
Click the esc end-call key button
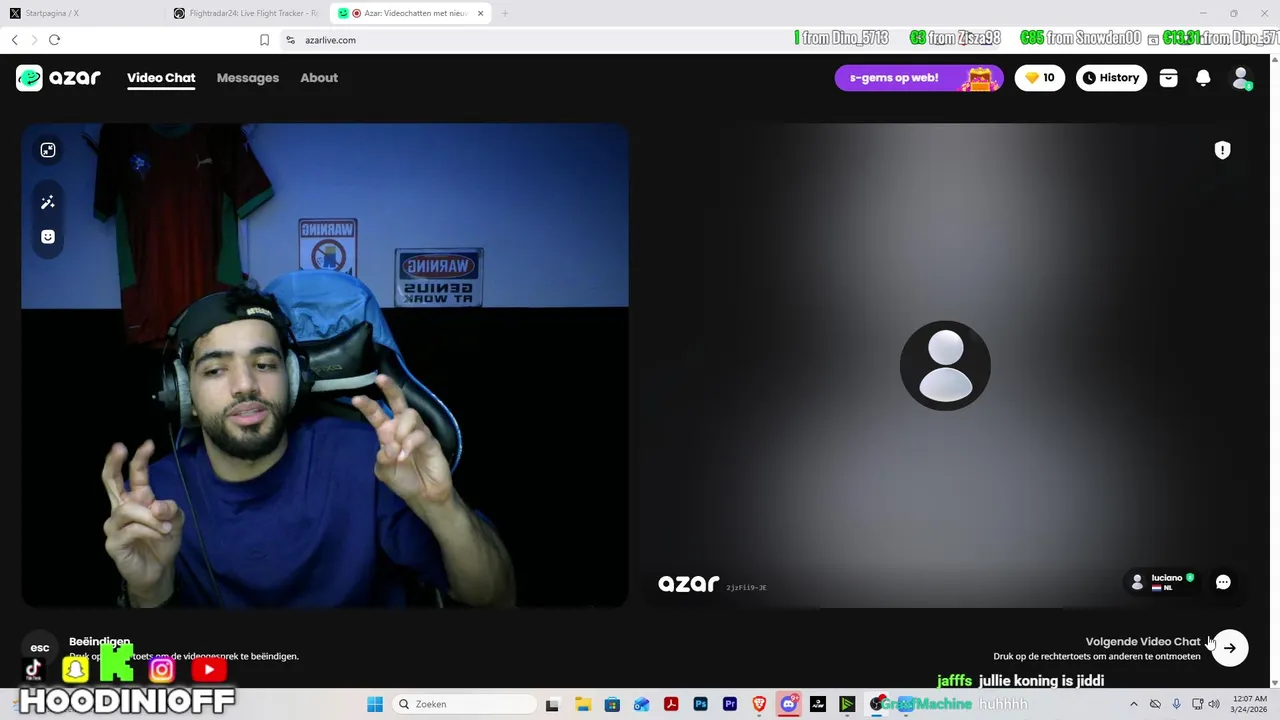[40, 648]
